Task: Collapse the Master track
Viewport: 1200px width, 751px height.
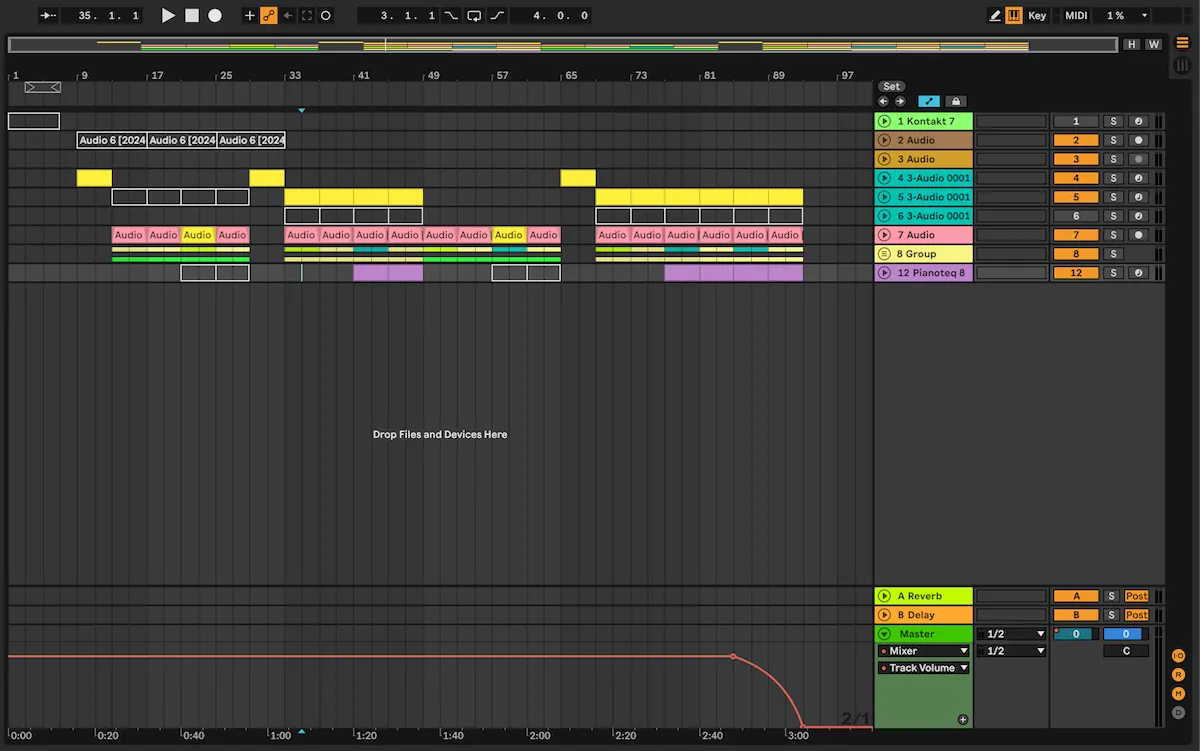Action: [x=884, y=634]
